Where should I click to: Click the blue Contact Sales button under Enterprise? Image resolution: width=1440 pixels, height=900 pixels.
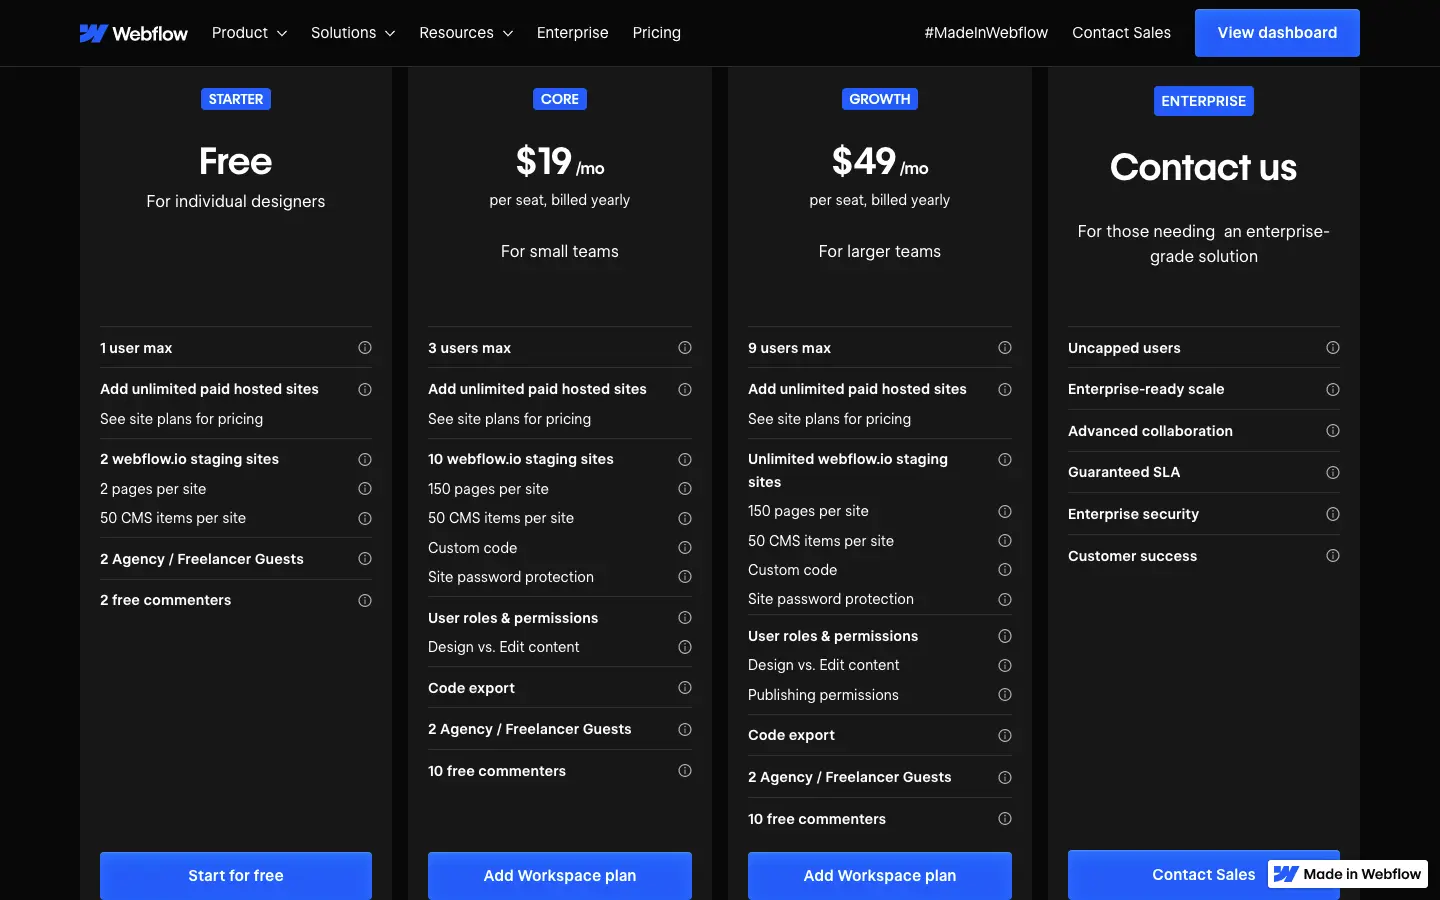click(x=1204, y=875)
